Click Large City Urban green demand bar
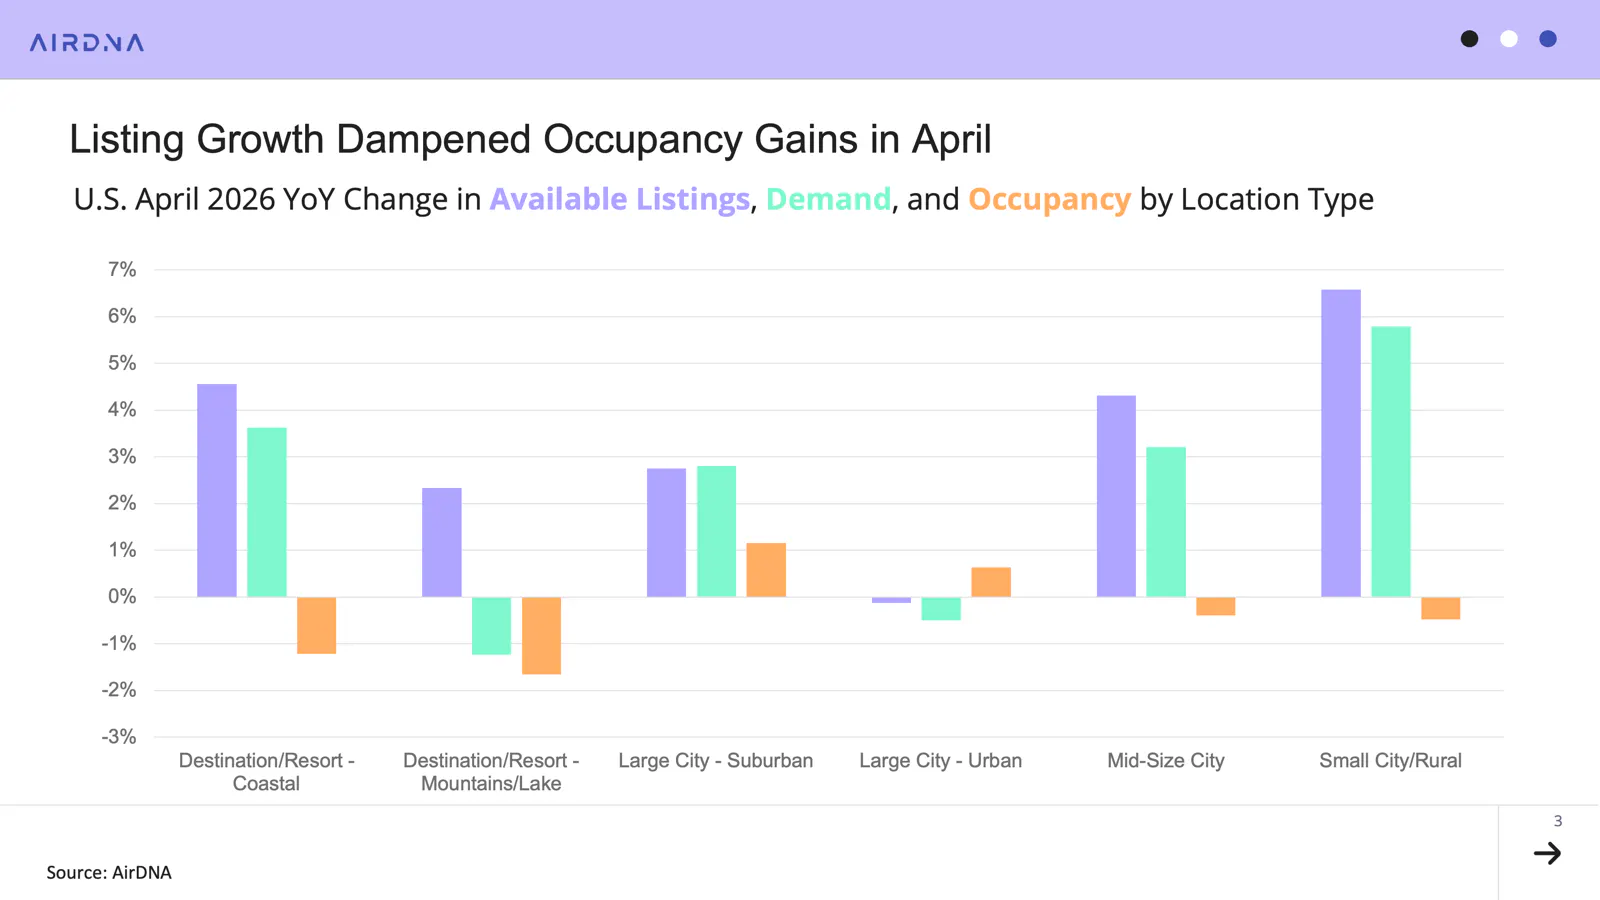1600x900 pixels. 941,609
